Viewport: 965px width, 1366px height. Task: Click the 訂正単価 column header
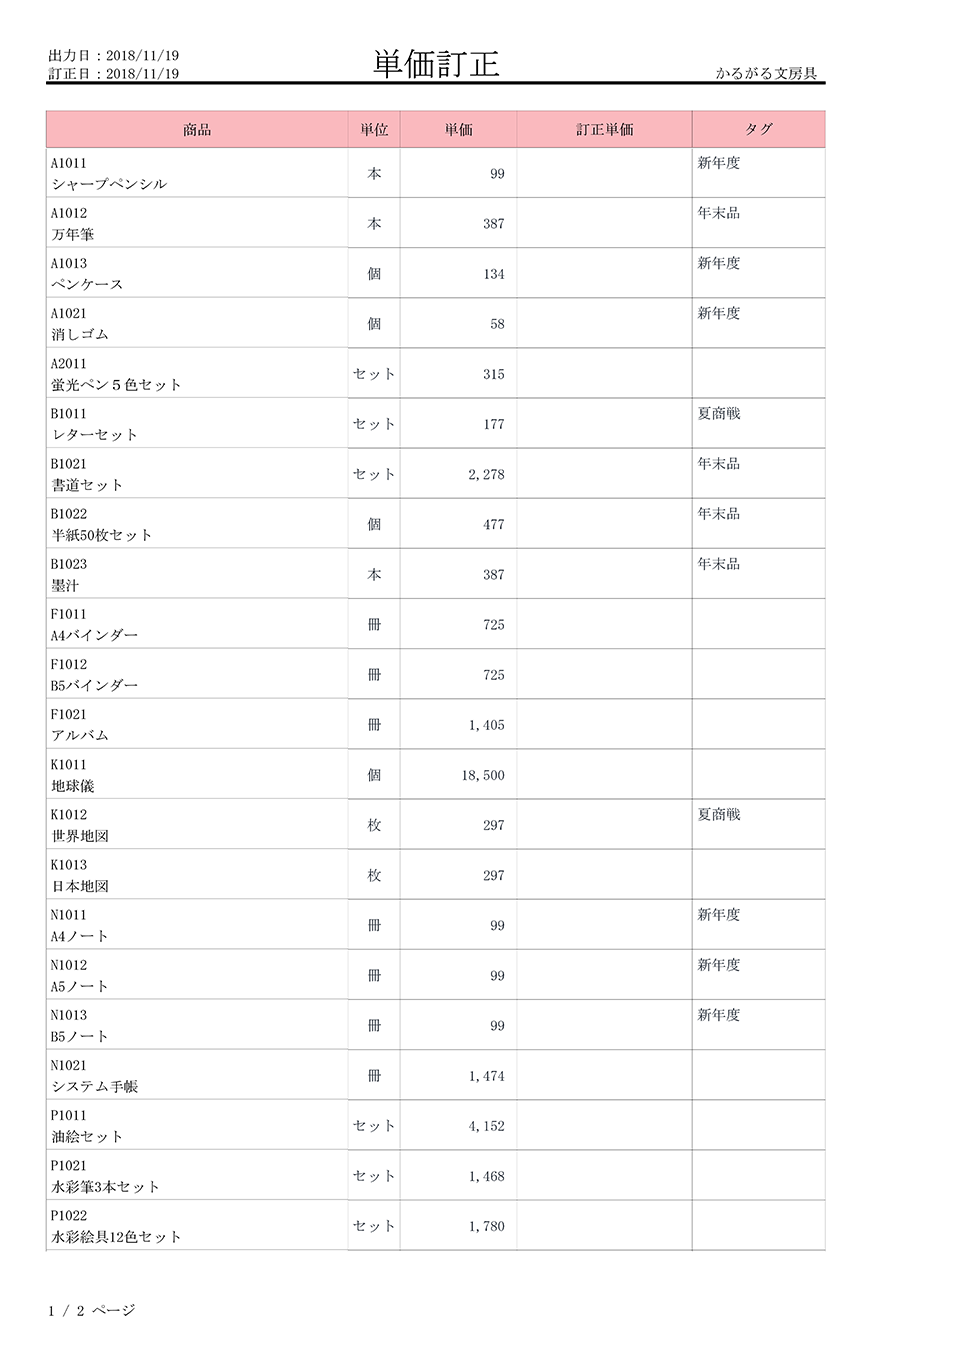604,129
